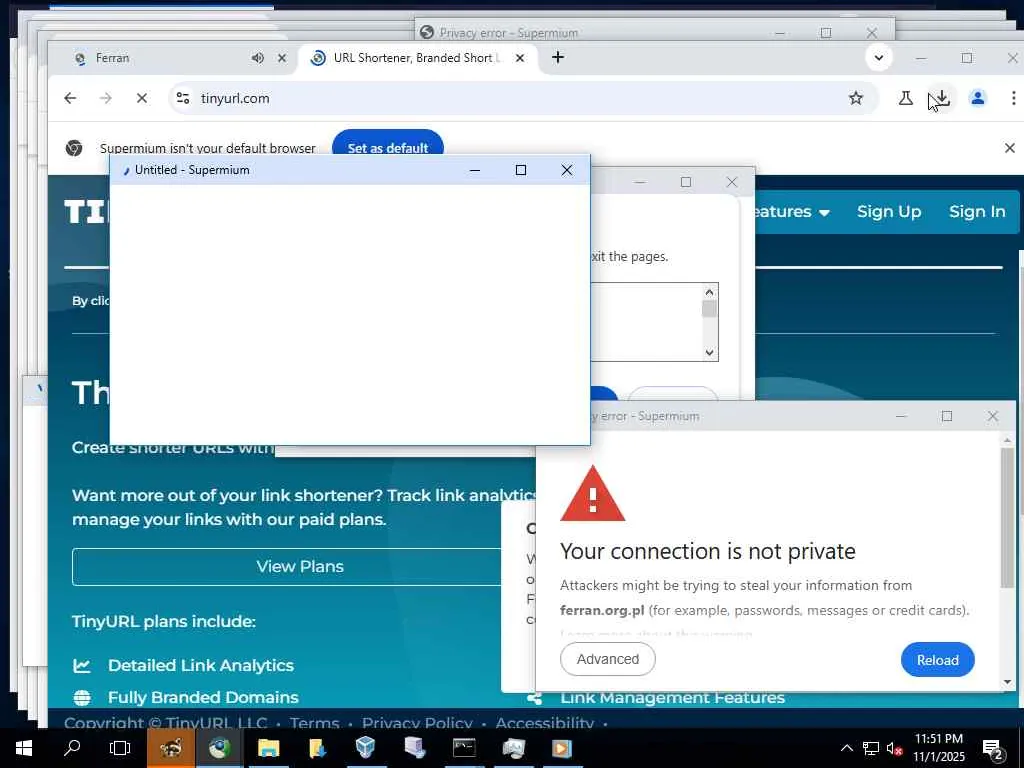1024x768 pixels.
Task: Close the Untitled - Supermium window
Action: [x=566, y=170]
